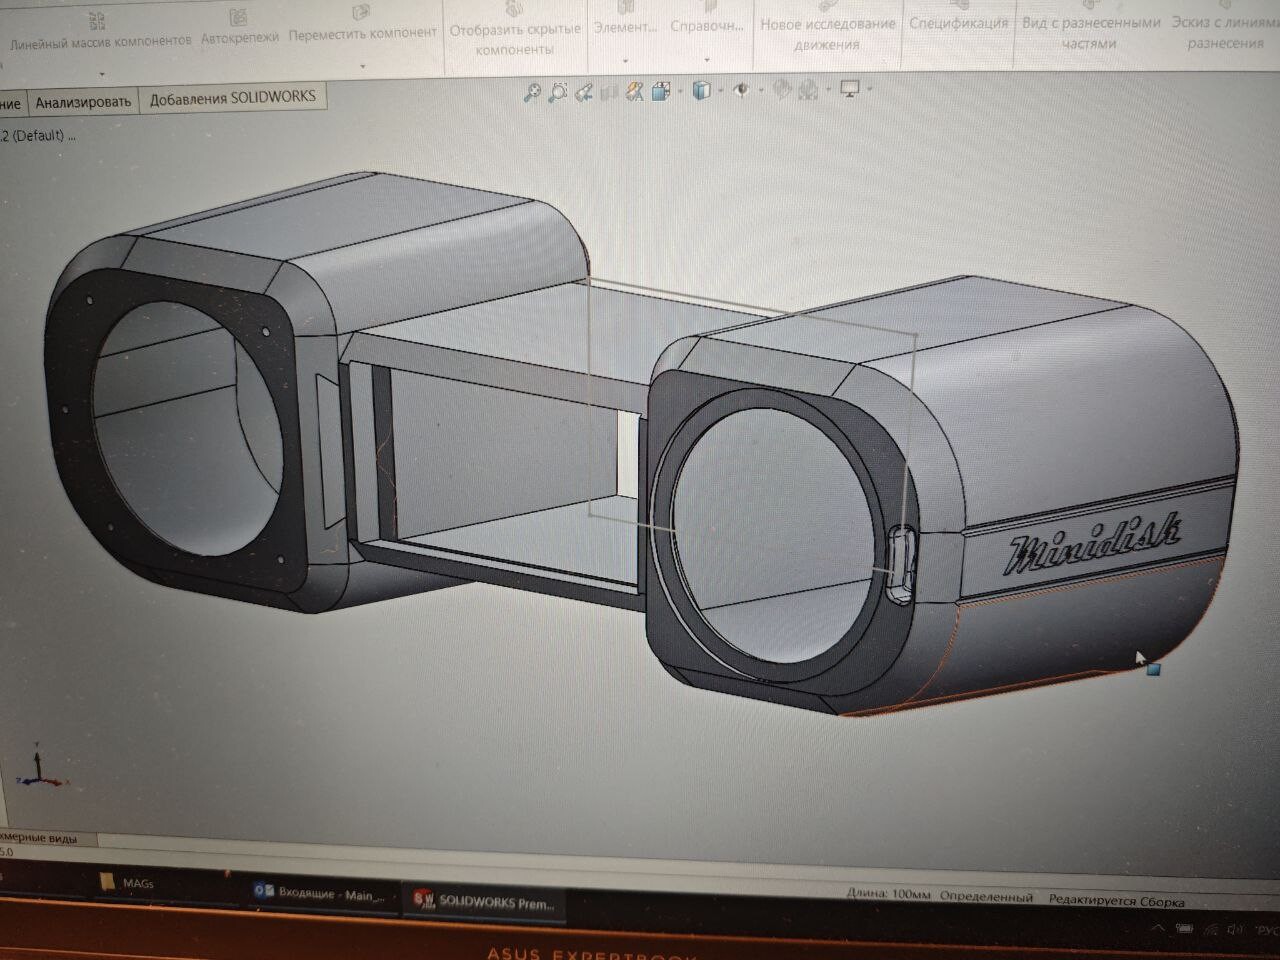Toggle Hide/Show Items eye icon
The image size is (1280, 960).
pyautogui.click(x=741, y=90)
